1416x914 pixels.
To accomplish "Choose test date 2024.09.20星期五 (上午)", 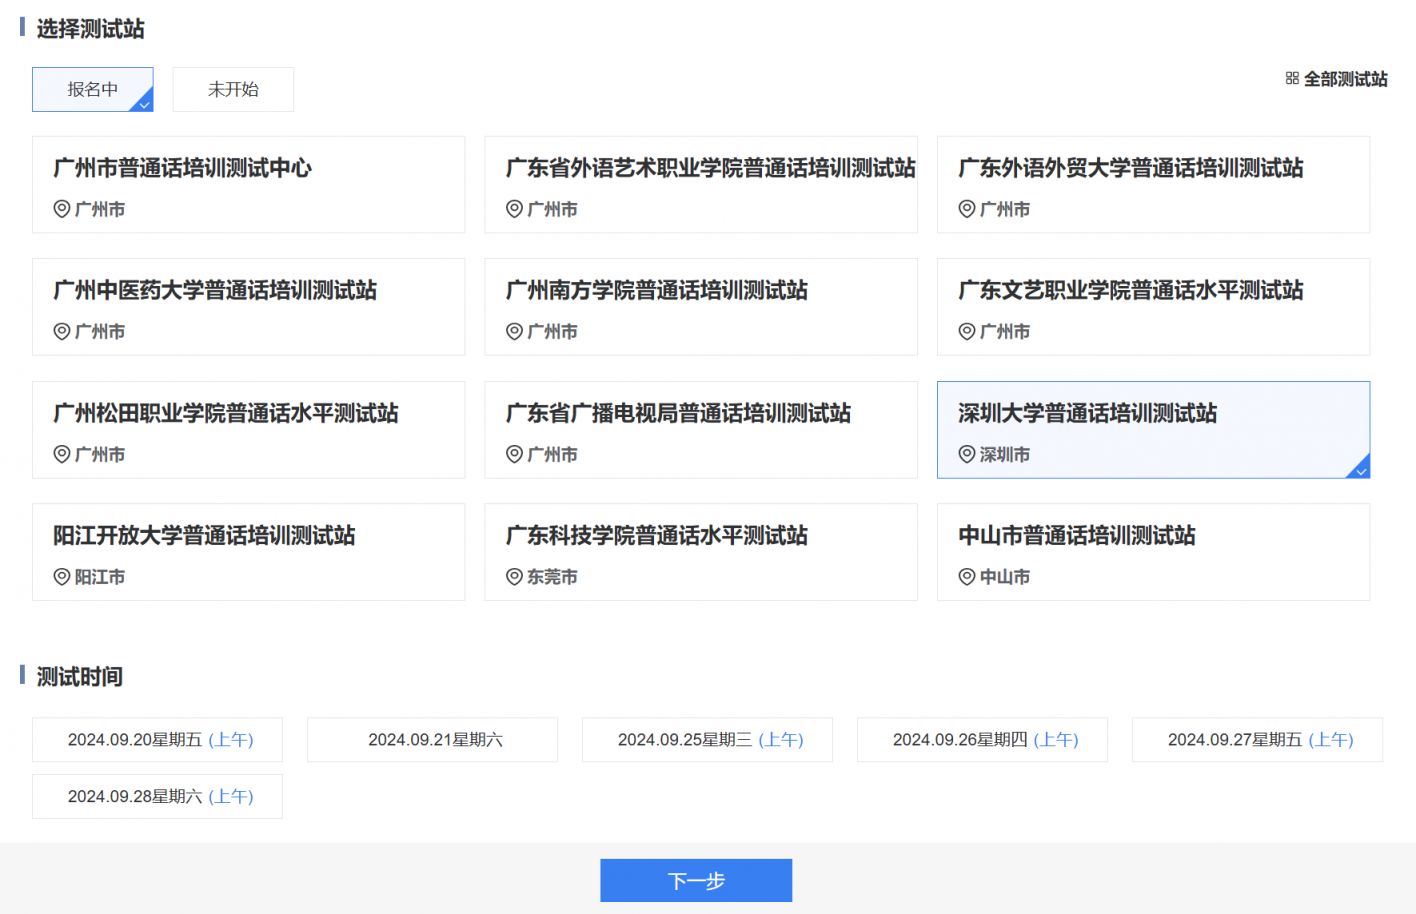I will coord(157,740).
